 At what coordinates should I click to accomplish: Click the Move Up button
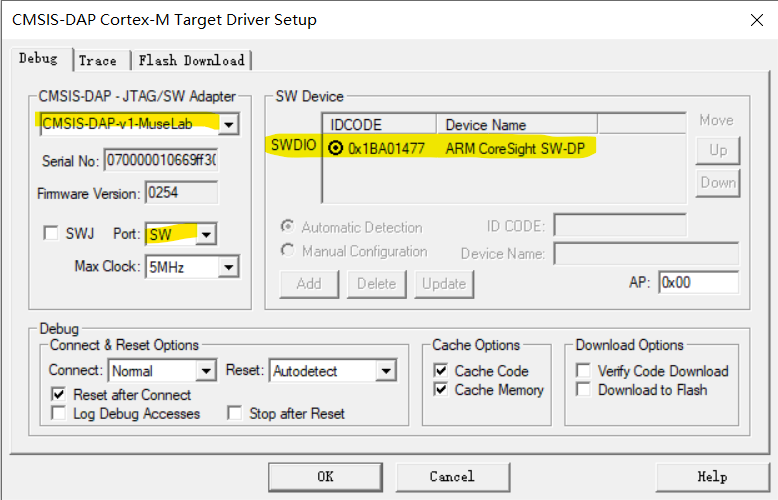tap(718, 150)
